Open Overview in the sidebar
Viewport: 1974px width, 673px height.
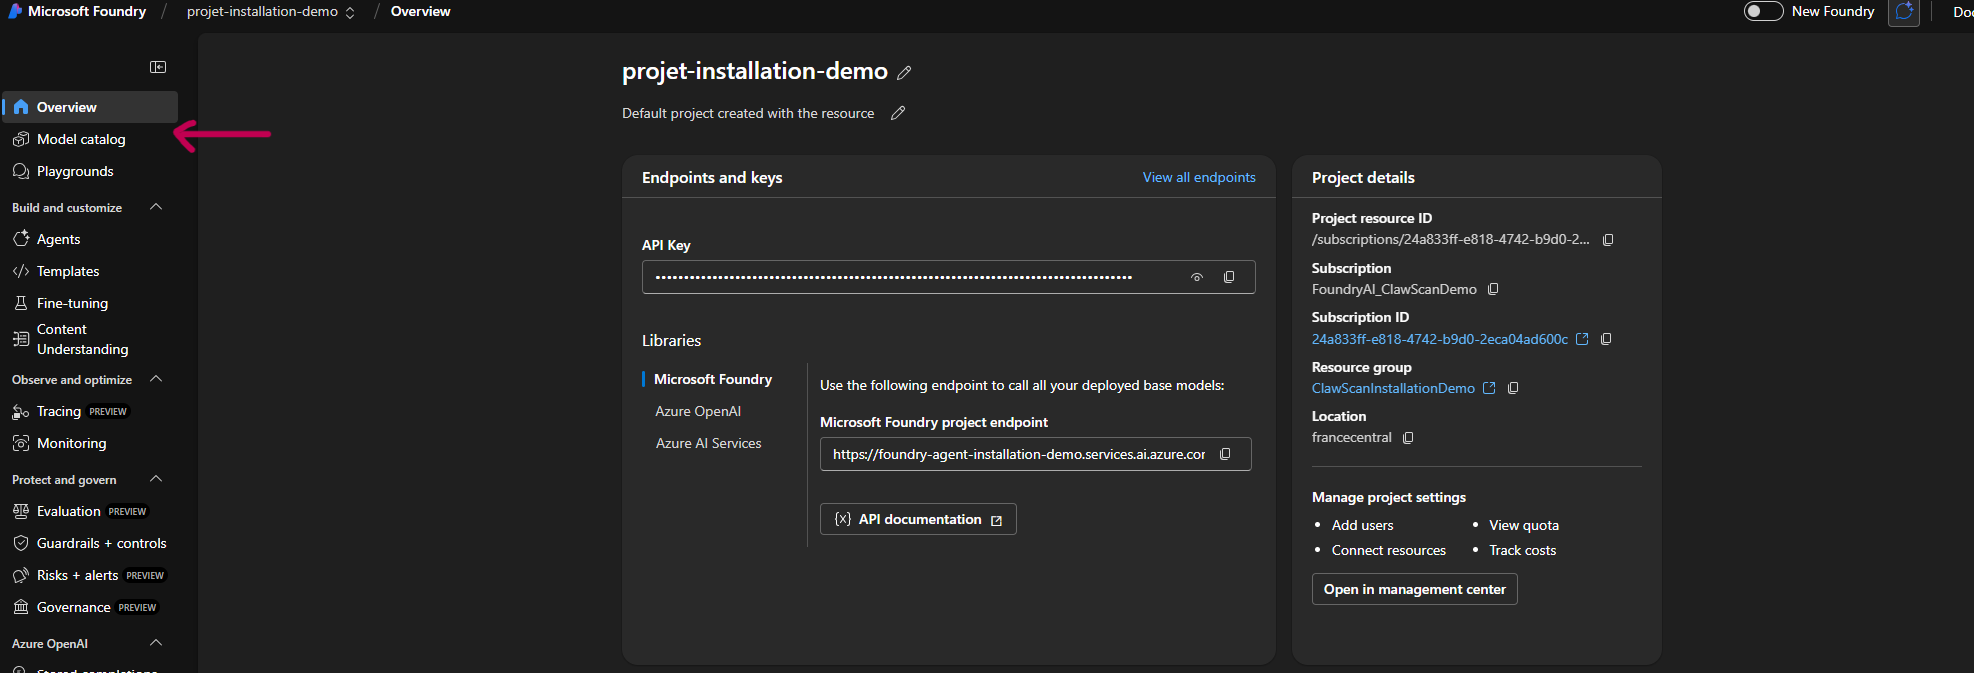point(91,107)
